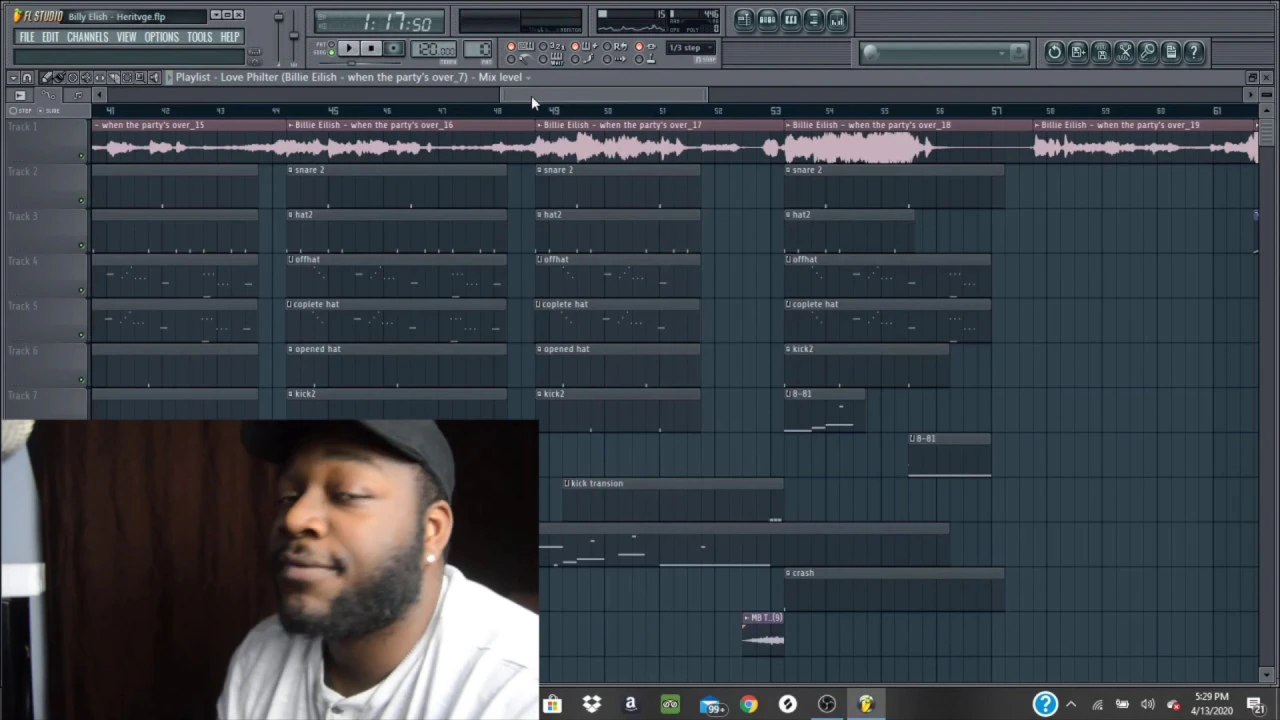Image resolution: width=1280 pixels, height=720 pixels.
Task: Click the Play button in transport
Action: pos(349,48)
